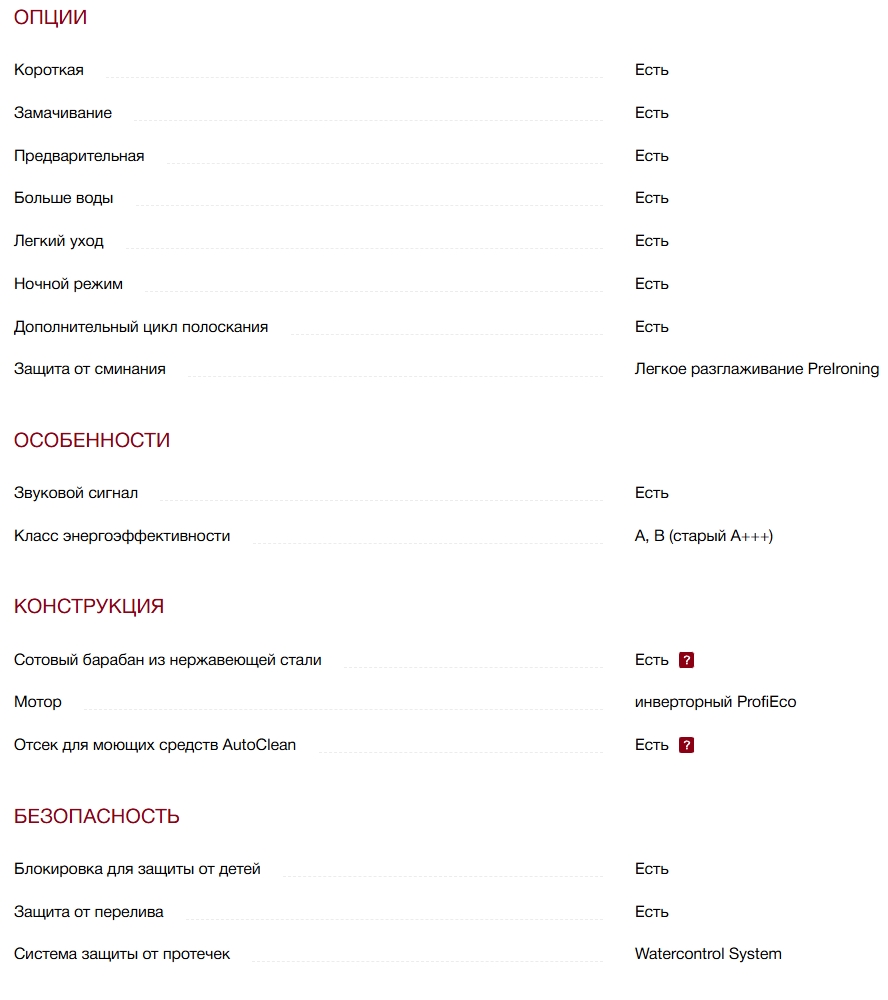Click the инверторный ProfiEco motor value
The image size is (888, 1000).
(x=716, y=702)
